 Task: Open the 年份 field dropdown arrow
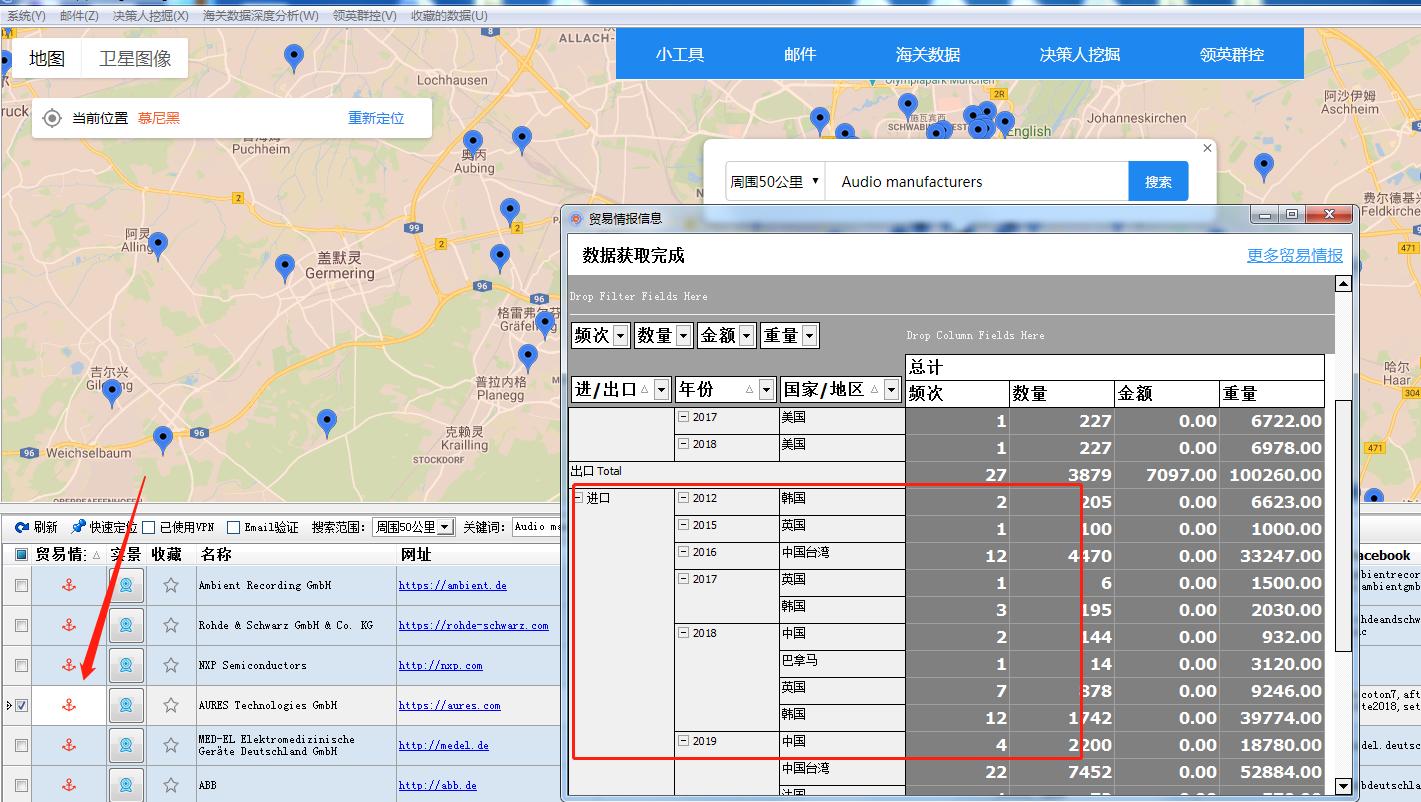click(x=765, y=389)
